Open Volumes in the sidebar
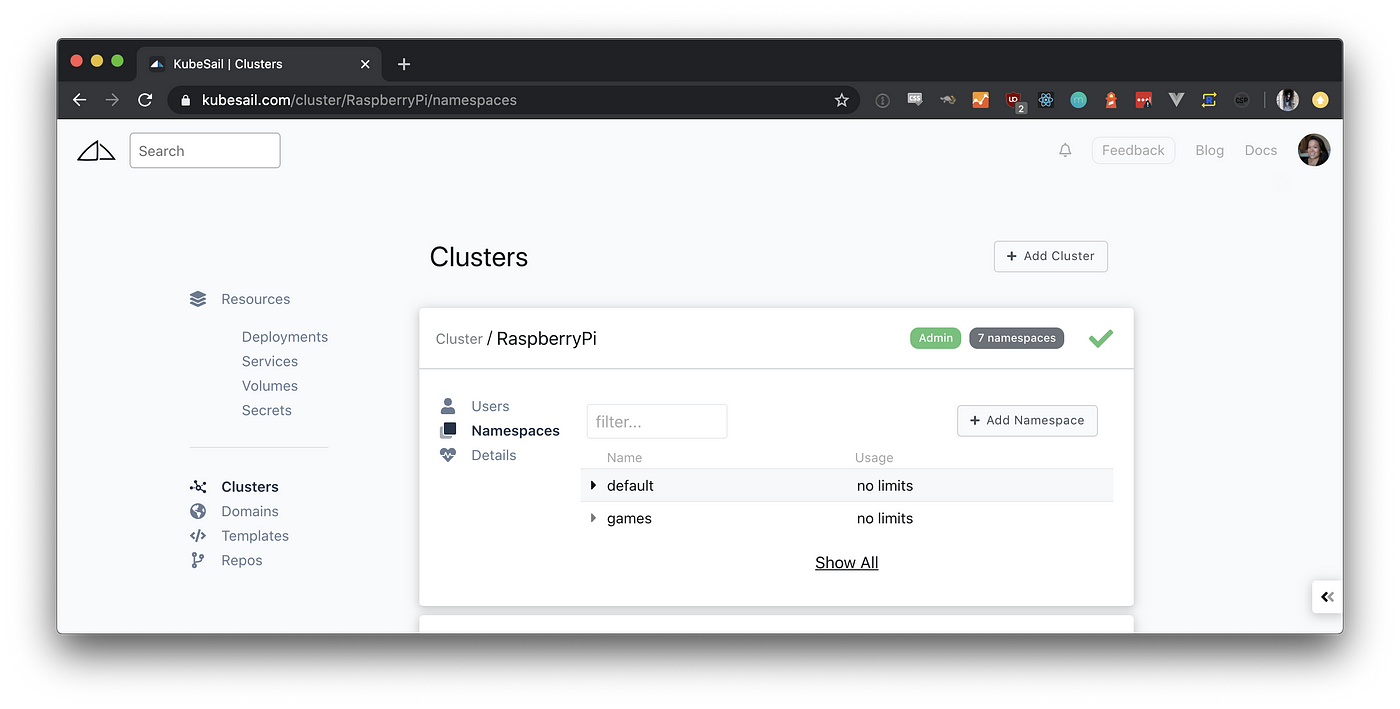 pos(270,386)
